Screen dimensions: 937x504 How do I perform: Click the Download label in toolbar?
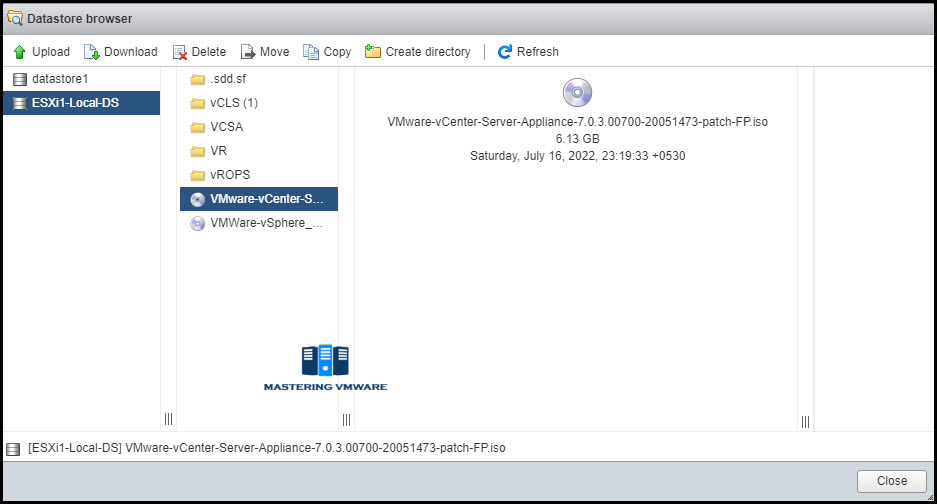click(x=131, y=52)
